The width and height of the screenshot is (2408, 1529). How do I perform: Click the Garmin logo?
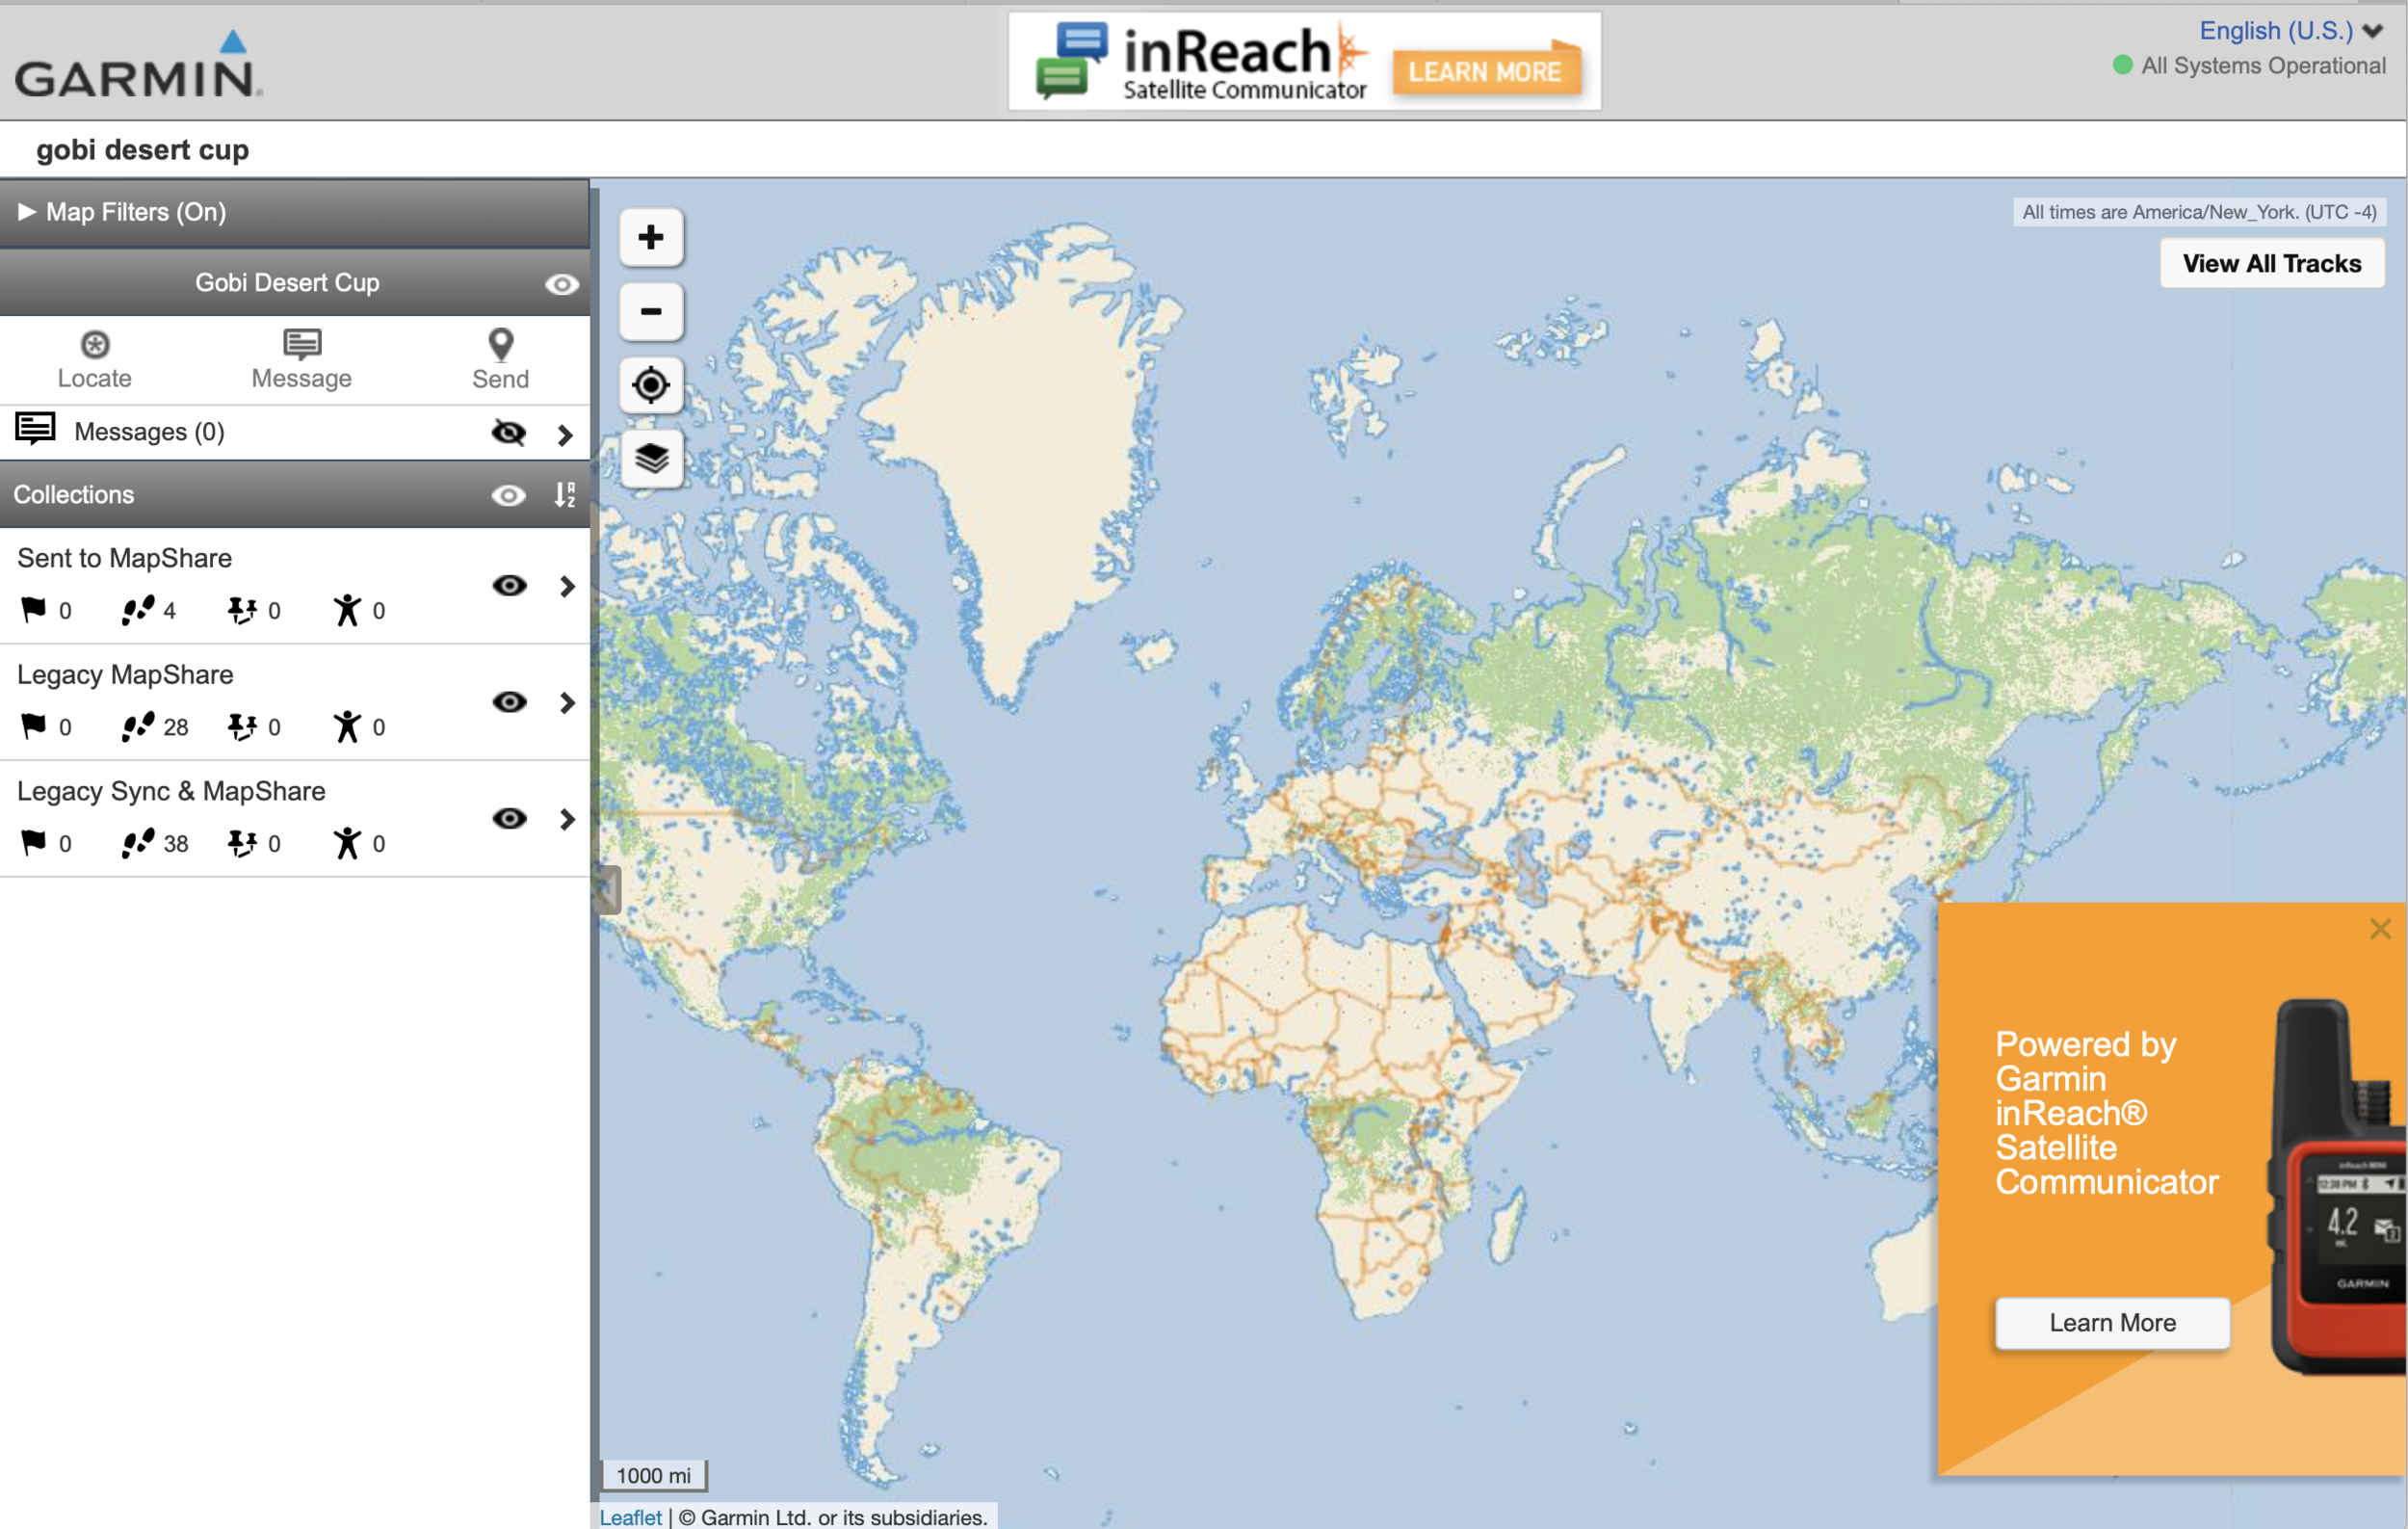coord(138,65)
